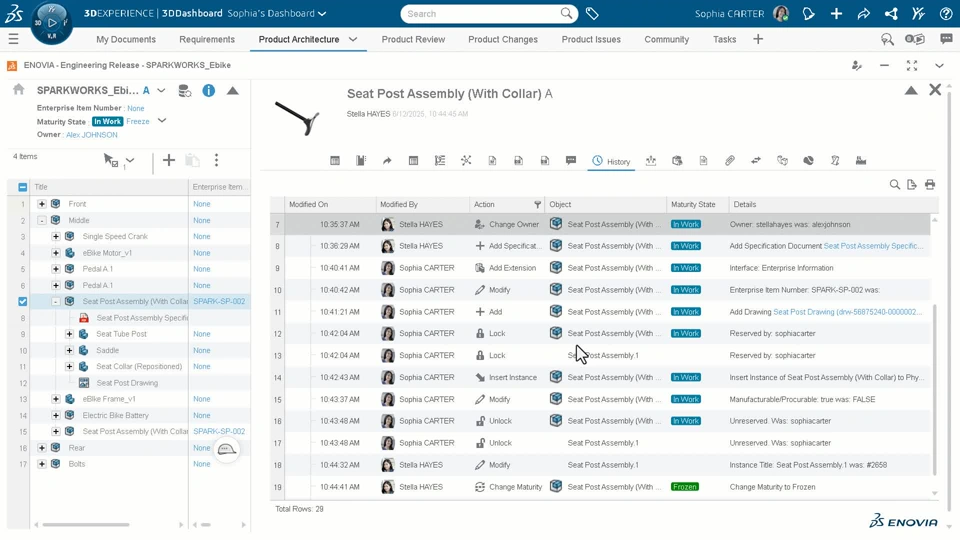960x540 pixels.
Task: Click the database settings icon beside SPARKWORKS title
Action: 184,91
